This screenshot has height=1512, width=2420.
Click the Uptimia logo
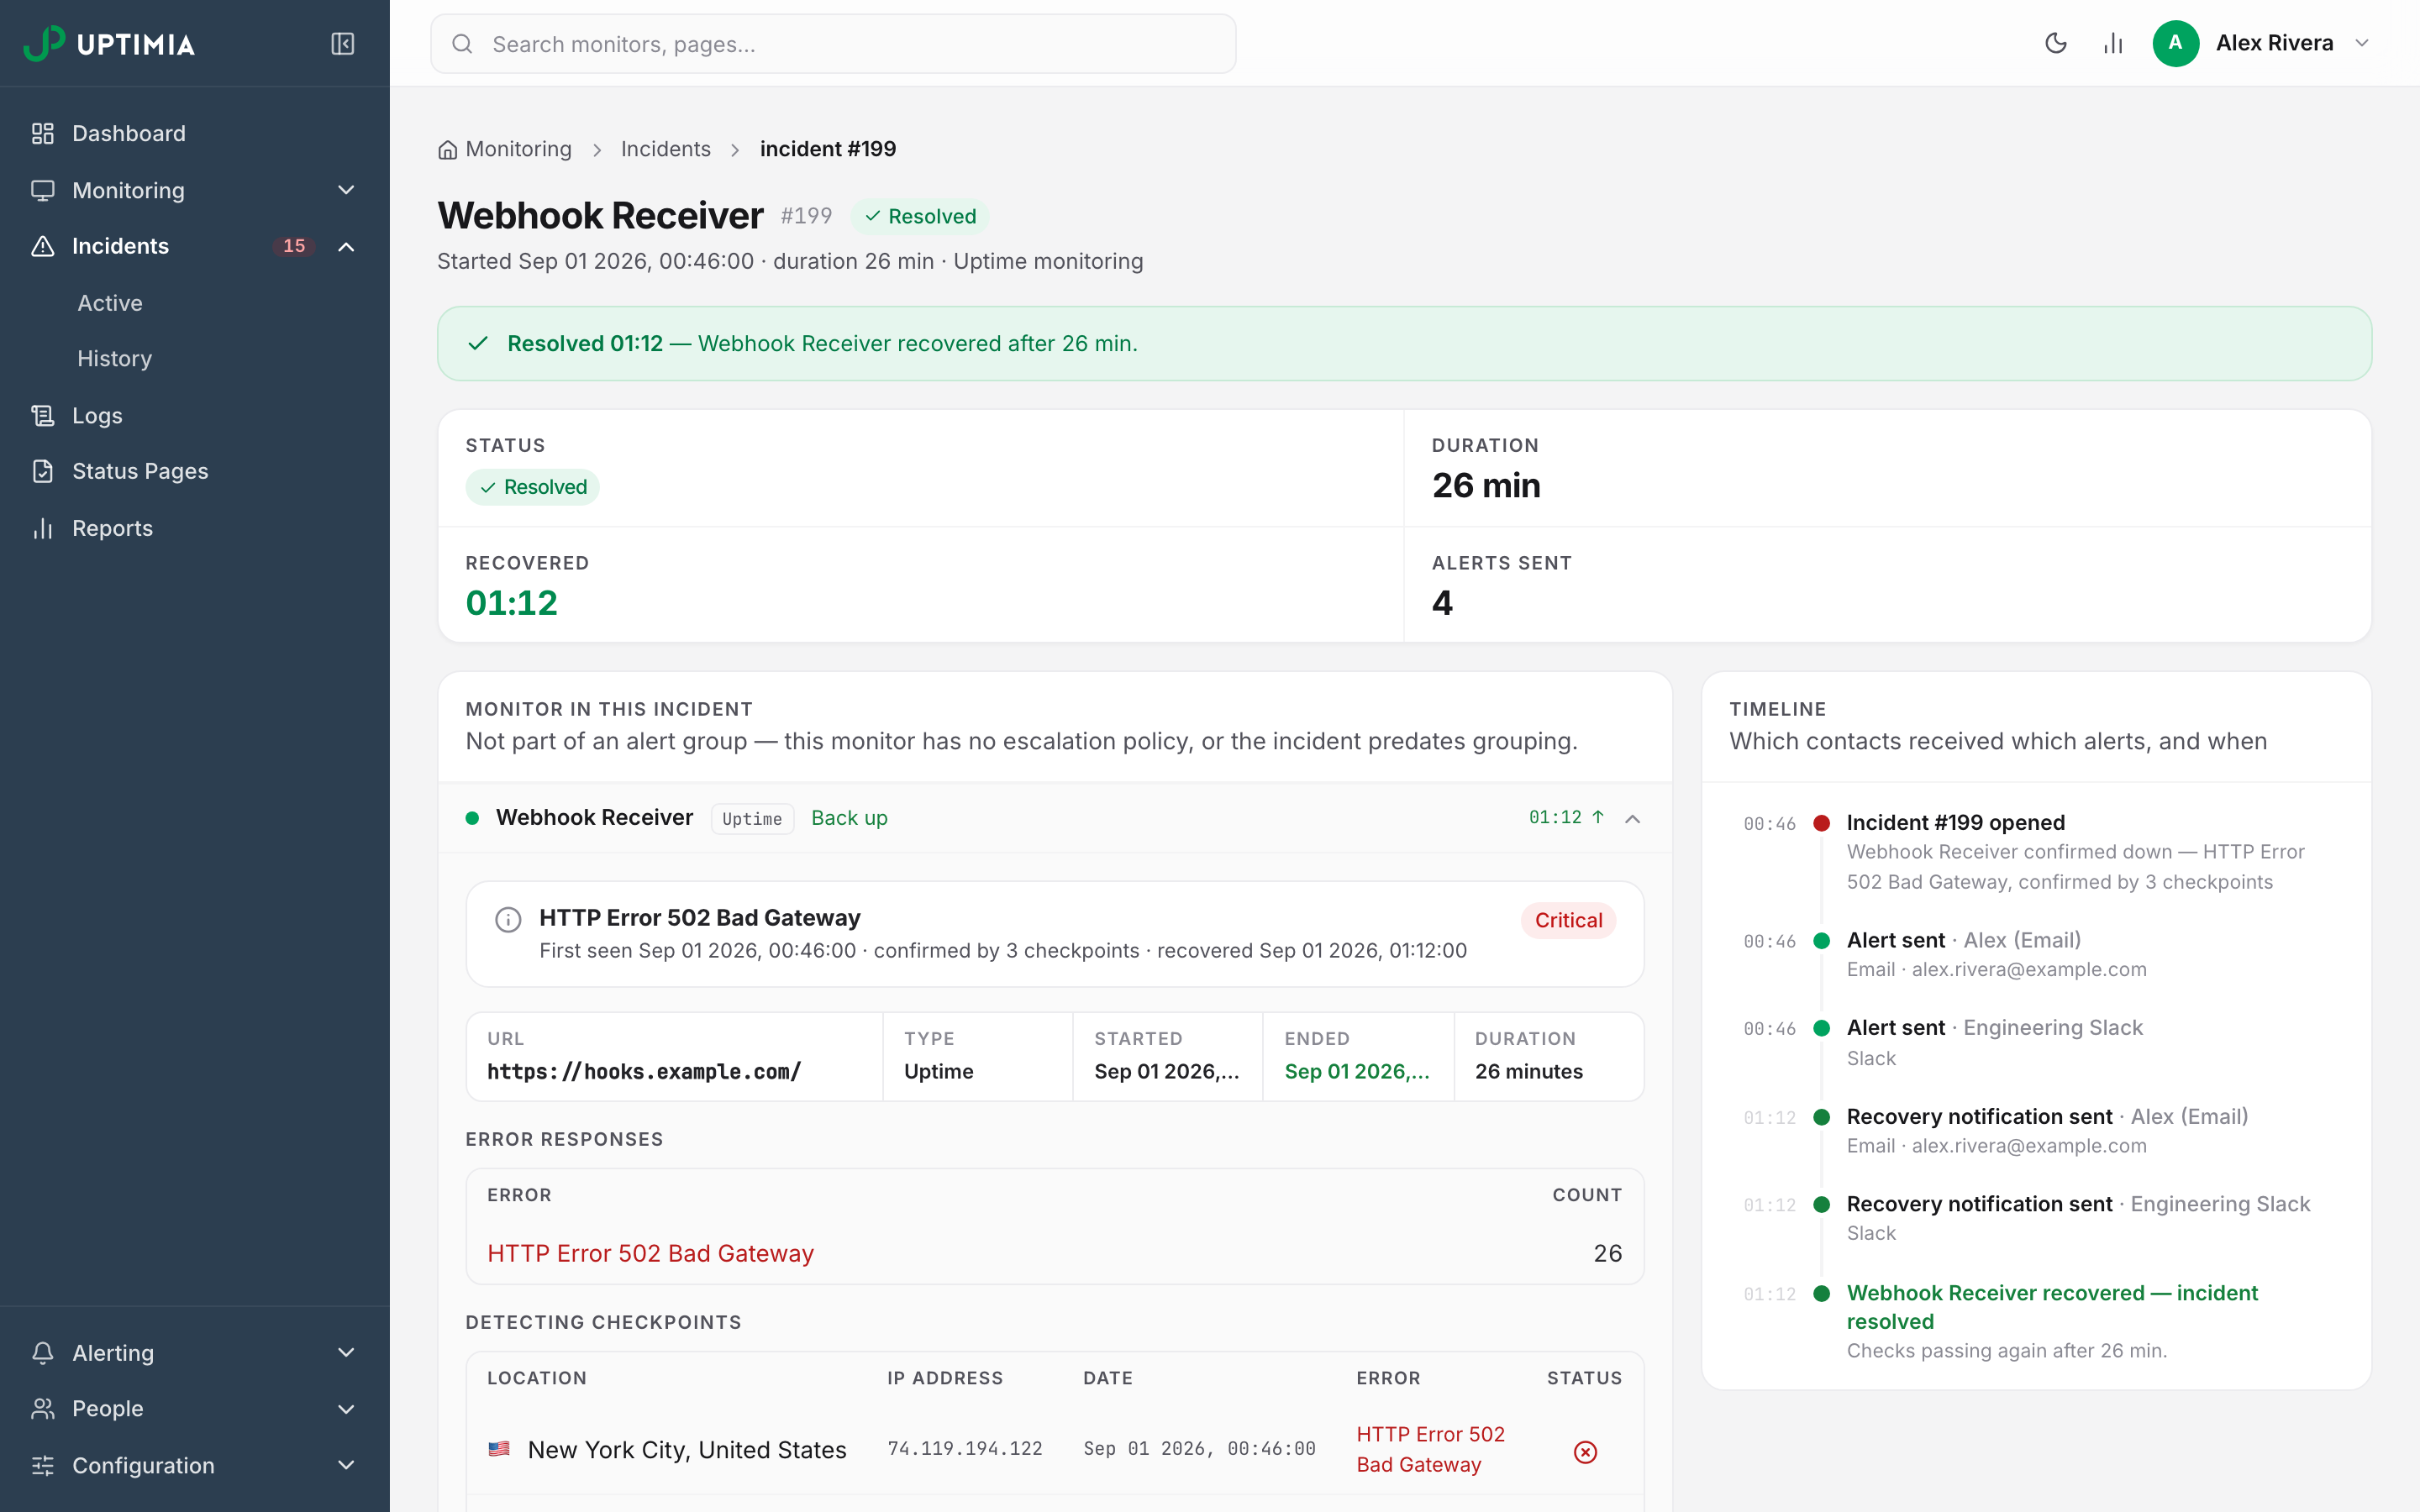(109, 44)
